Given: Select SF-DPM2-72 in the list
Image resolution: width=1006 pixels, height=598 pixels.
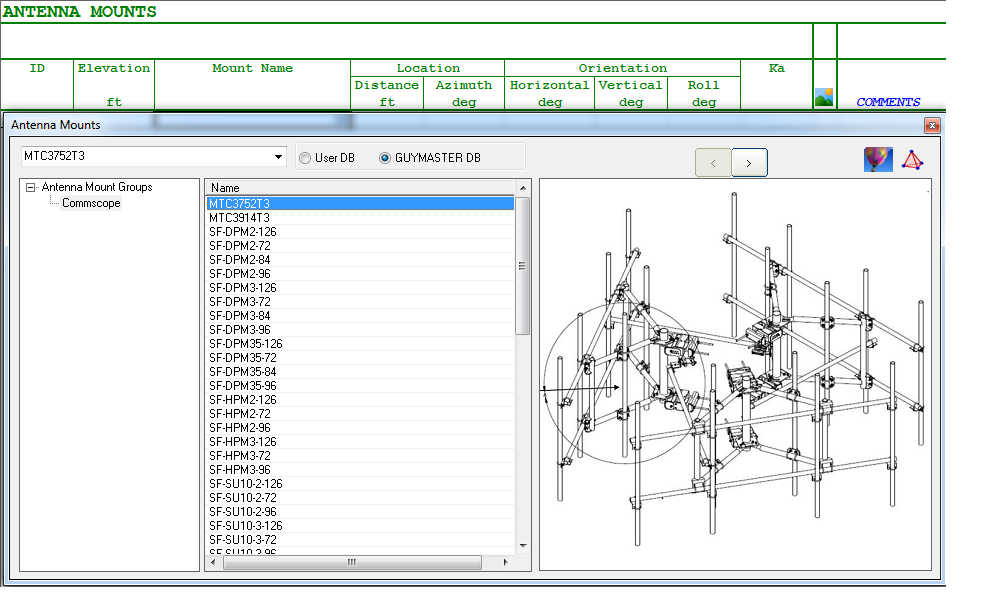Looking at the screenshot, I should [360, 246].
